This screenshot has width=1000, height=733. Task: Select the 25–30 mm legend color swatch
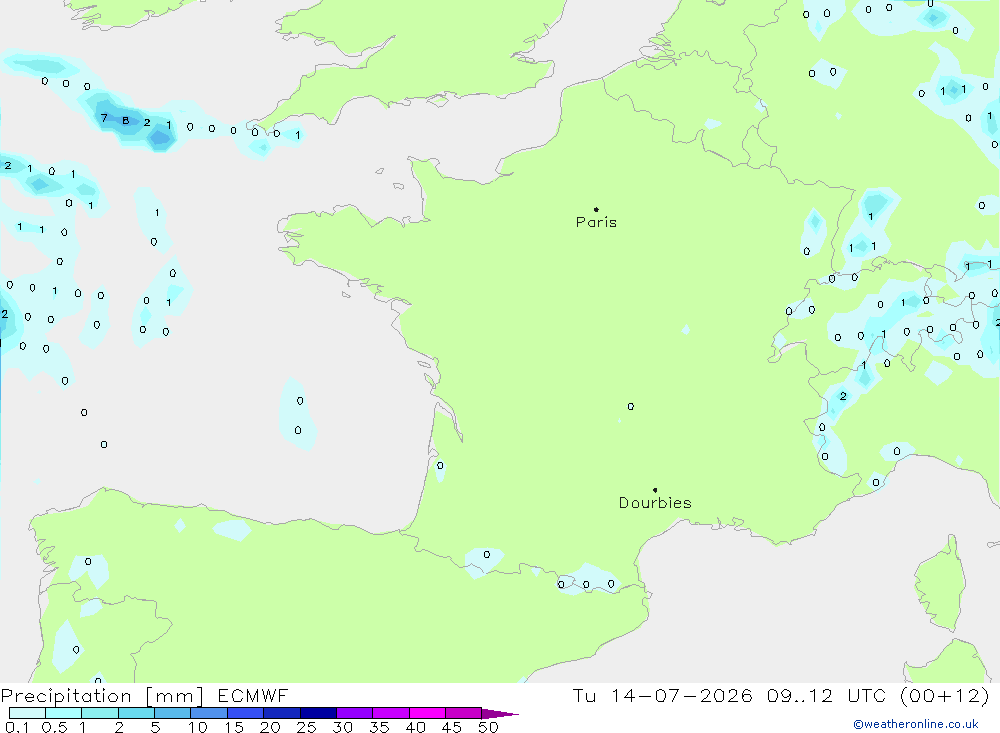click(318, 713)
